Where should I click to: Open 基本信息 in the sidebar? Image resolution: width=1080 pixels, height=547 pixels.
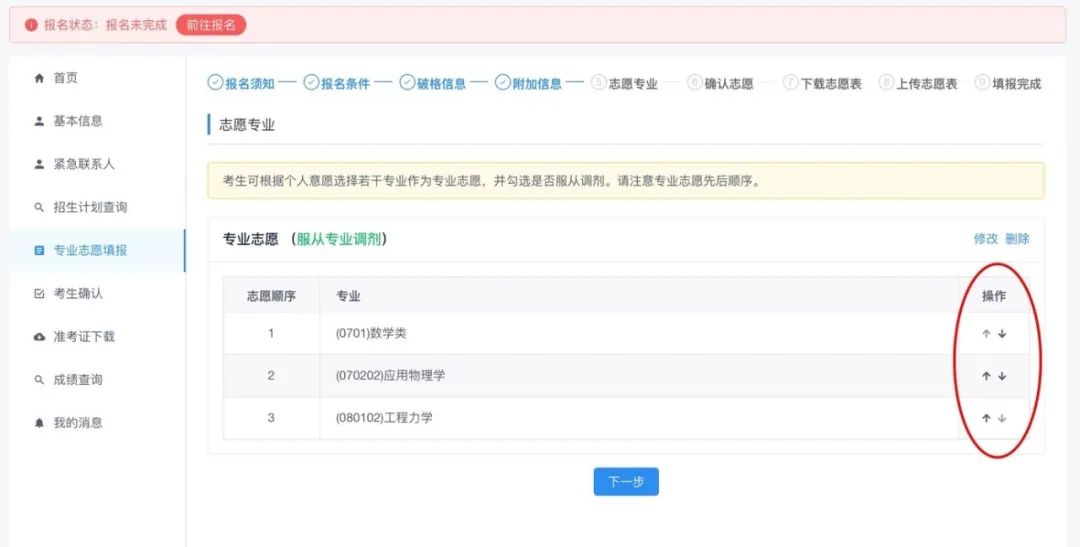point(98,121)
